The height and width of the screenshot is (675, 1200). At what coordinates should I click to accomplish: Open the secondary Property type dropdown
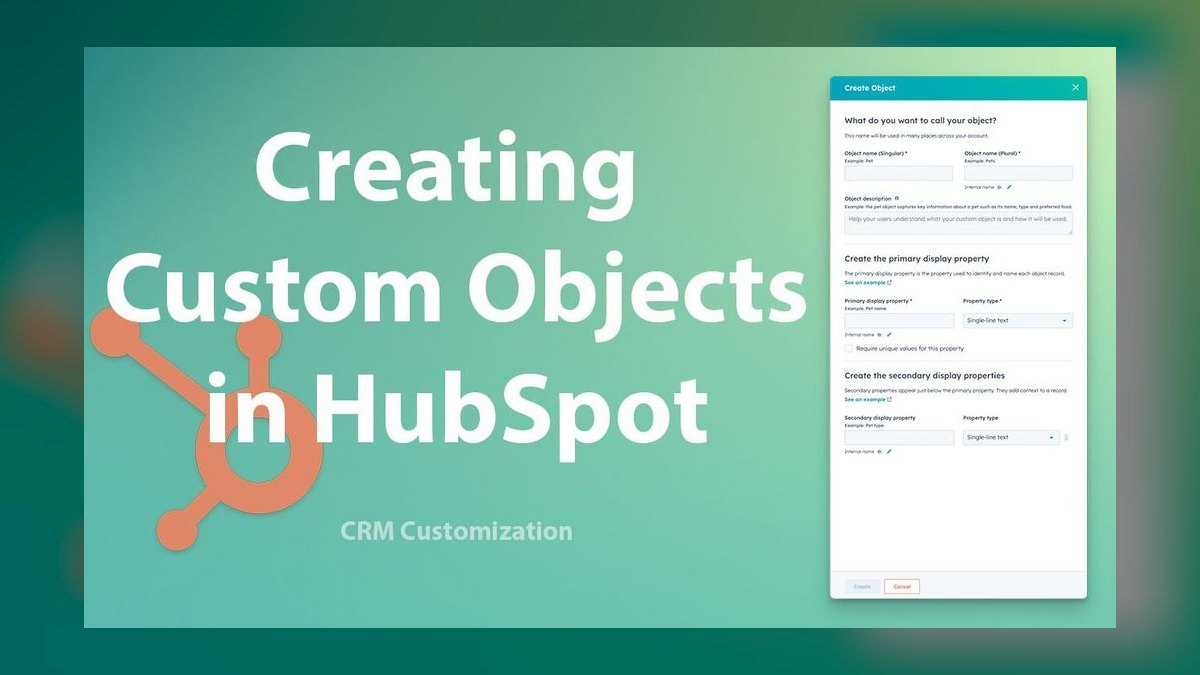[1011, 437]
